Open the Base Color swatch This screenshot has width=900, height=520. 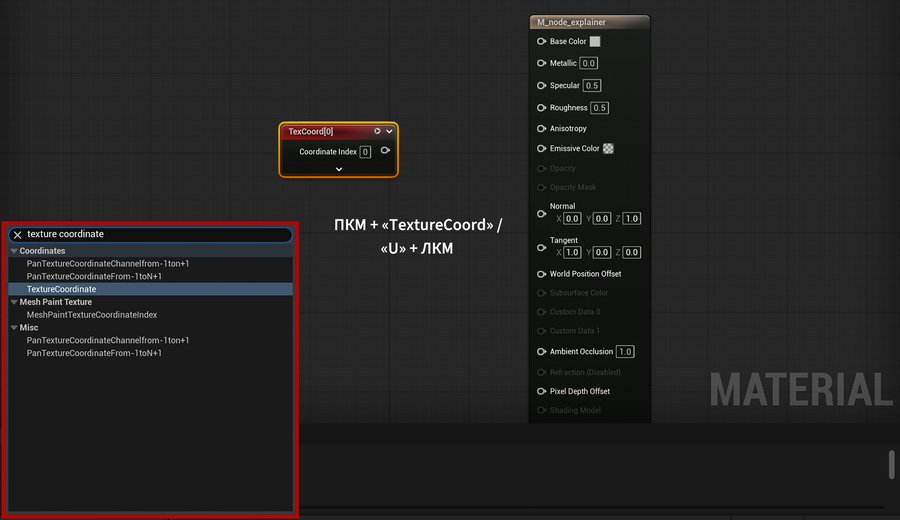(x=595, y=41)
